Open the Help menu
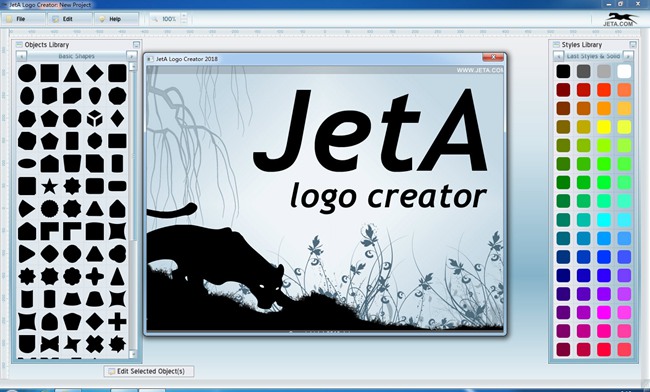650x392 pixels. pos(116,19)
